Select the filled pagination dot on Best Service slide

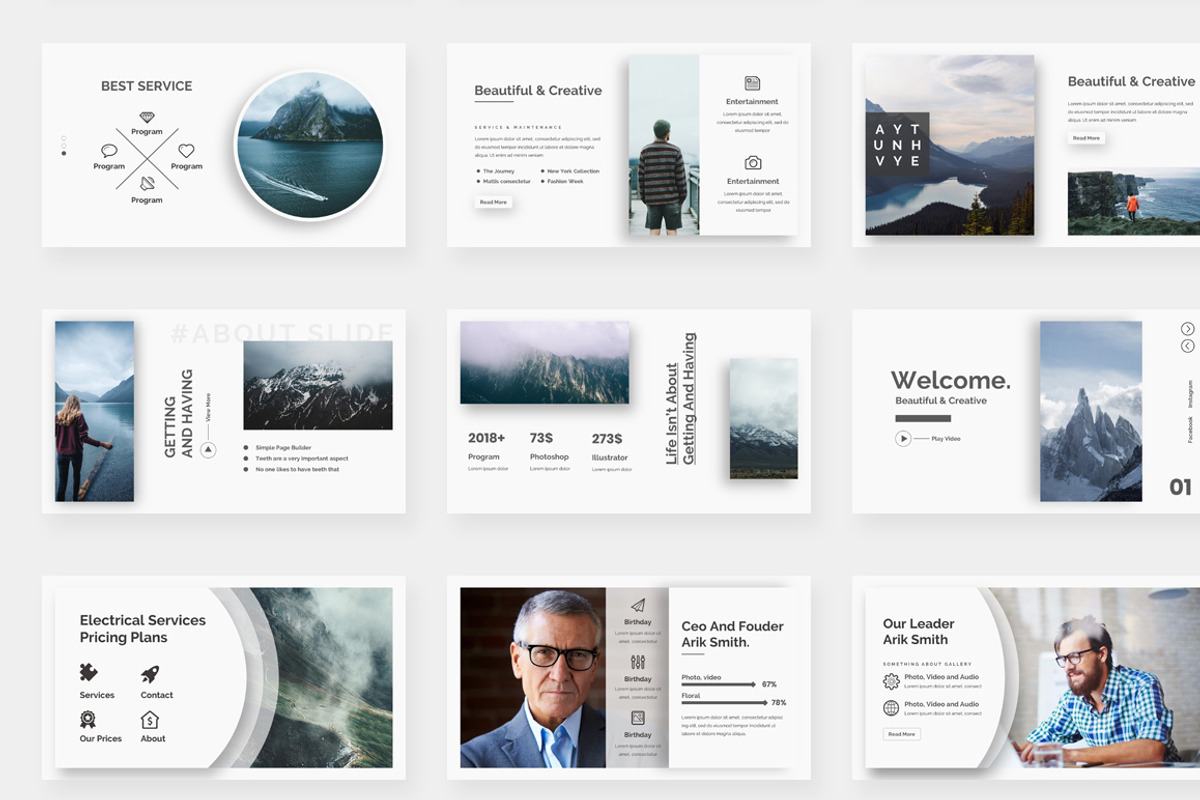click(64, 153)
